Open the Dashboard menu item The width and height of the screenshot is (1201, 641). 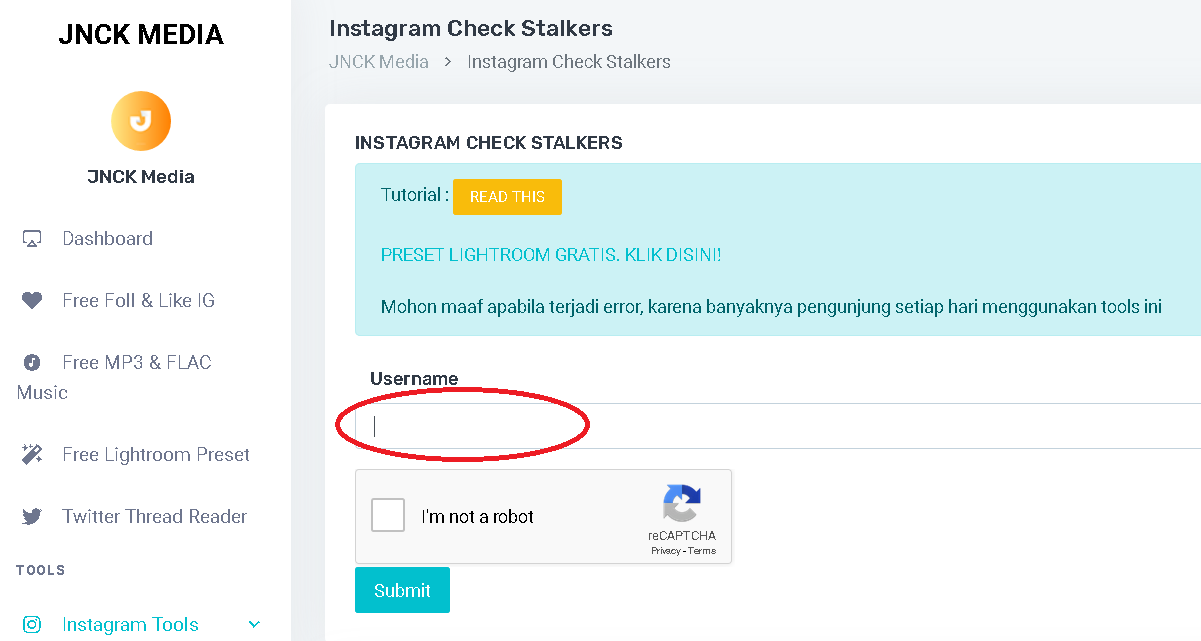(x=108, y=239)
